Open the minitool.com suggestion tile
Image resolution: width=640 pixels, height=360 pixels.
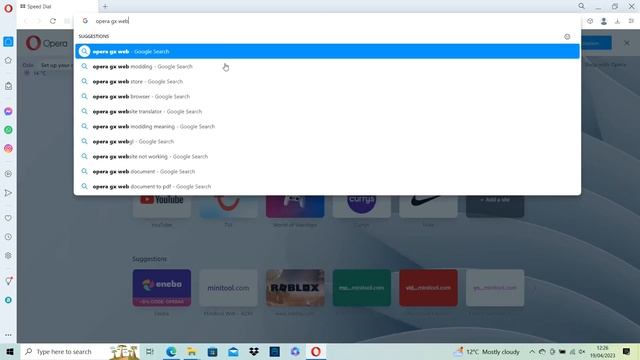pos(228,288)
